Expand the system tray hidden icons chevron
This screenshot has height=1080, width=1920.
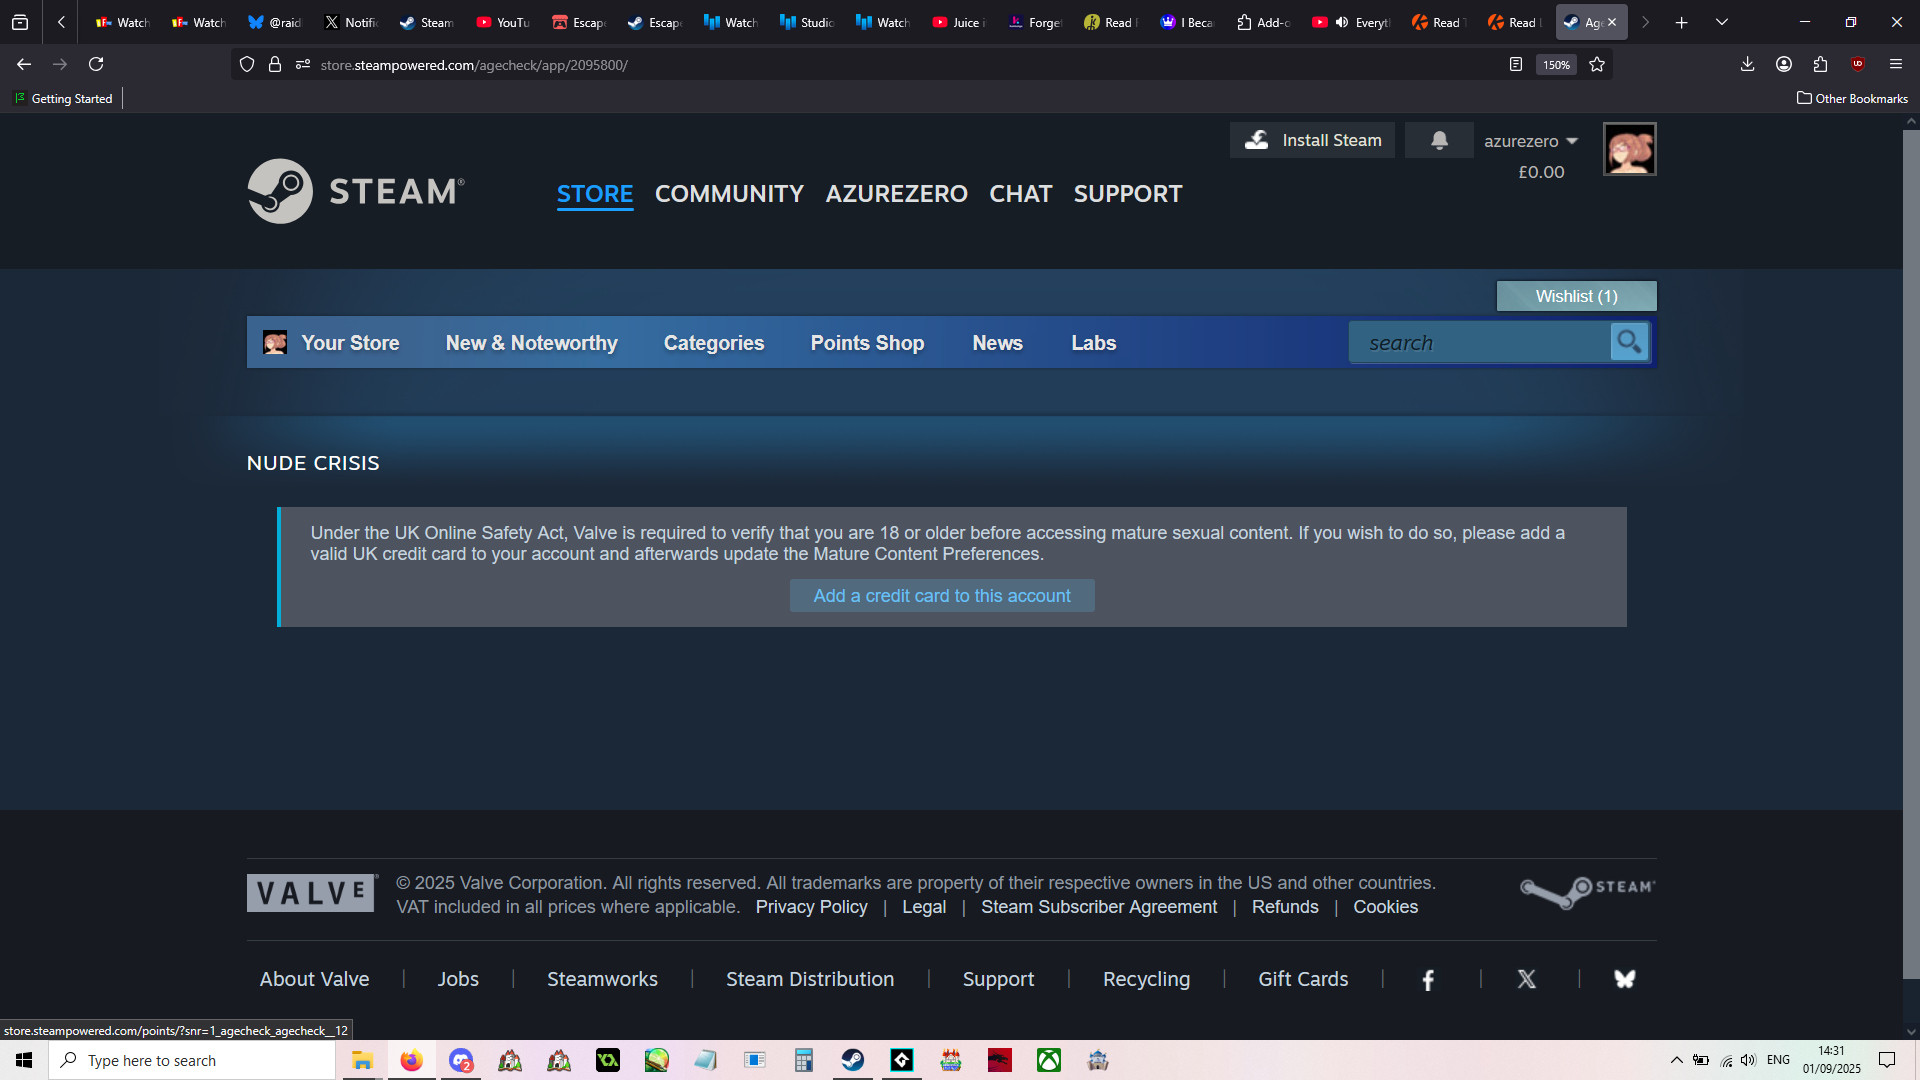pyautogui.click(x=1677, y=1060)
